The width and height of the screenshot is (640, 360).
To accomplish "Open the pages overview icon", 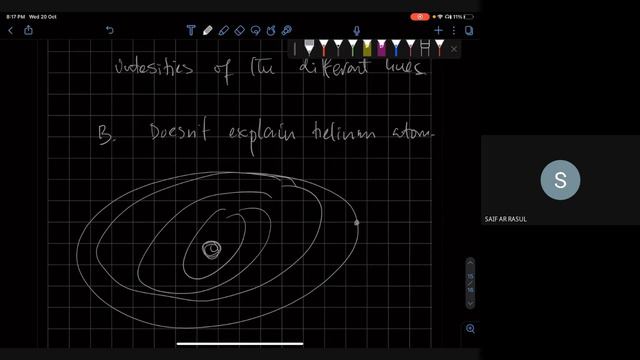I will 469,30.
